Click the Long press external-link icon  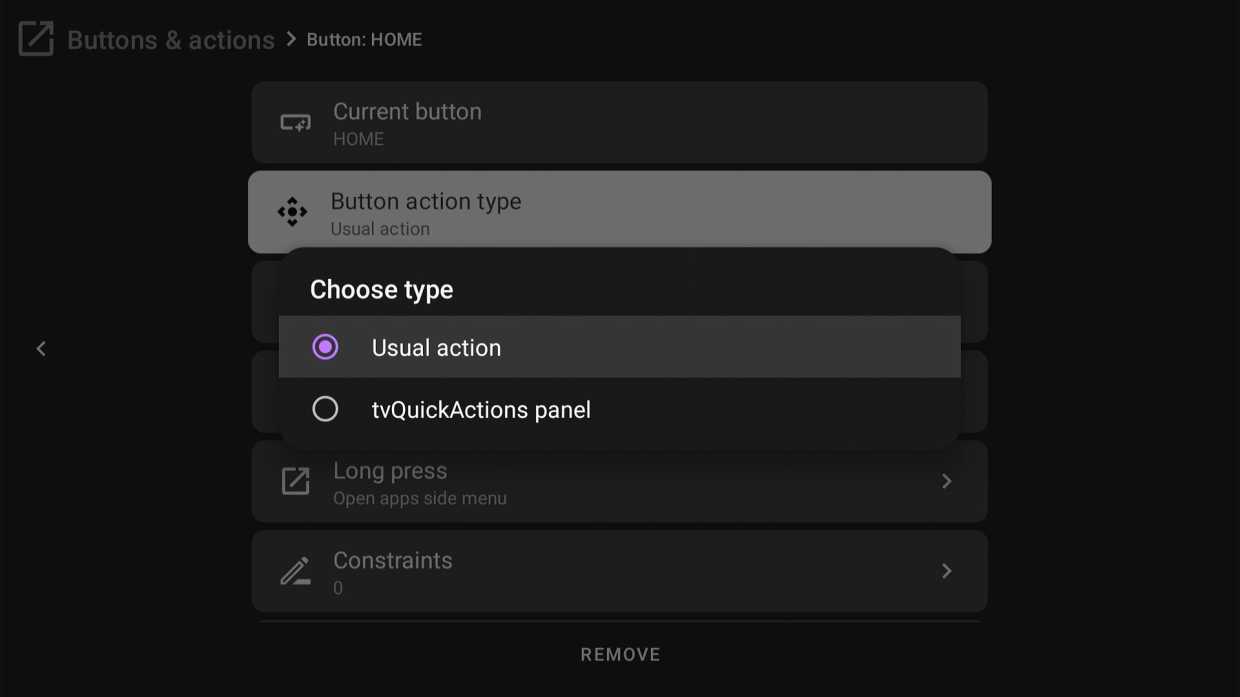pos(295,481)
